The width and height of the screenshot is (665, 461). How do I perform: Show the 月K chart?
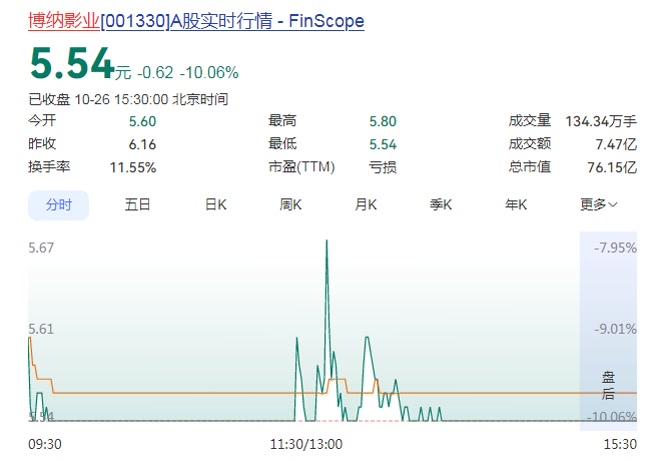tap(366, 205)
